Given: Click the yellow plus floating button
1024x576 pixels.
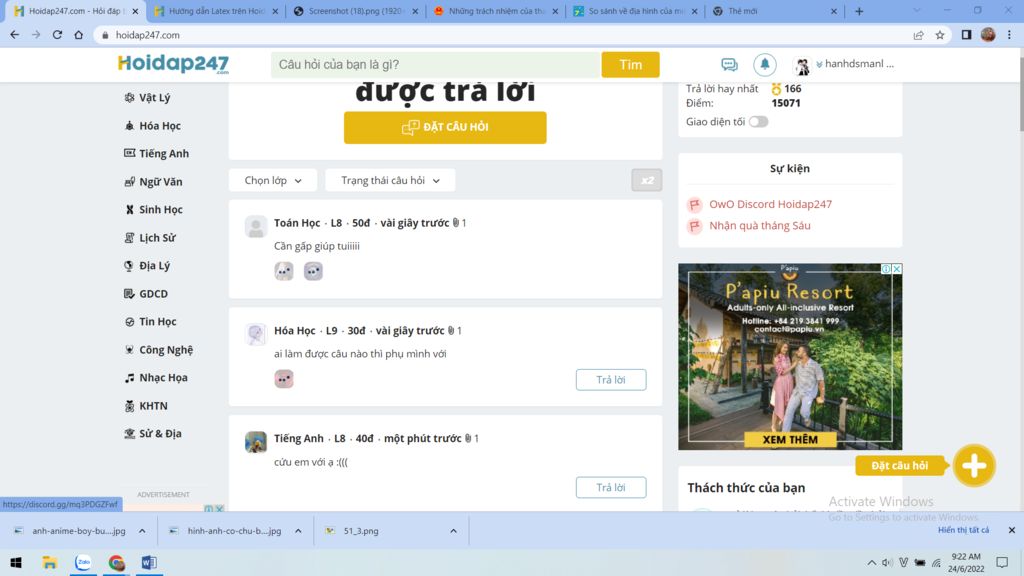Looking at the screenshot, I should point(974,466).
